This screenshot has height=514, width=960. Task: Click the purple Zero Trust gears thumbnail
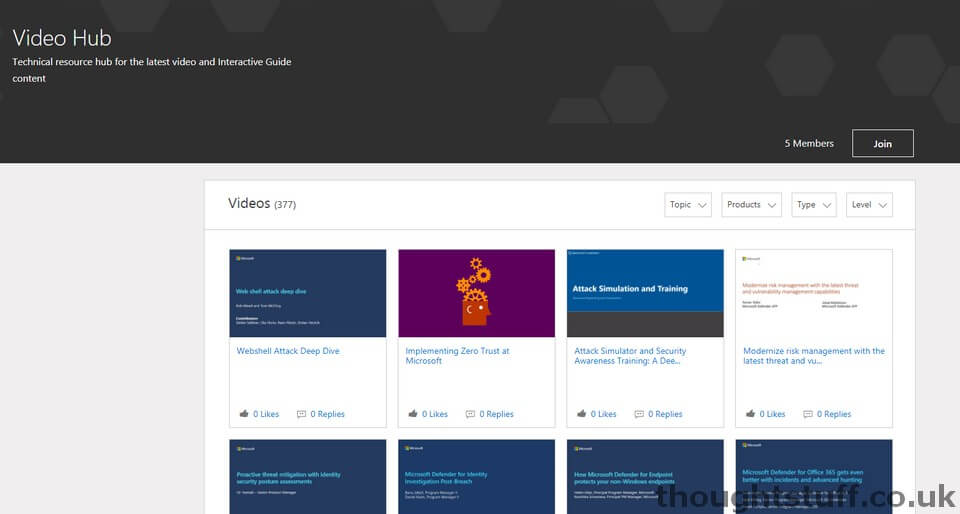coord(476,293)
